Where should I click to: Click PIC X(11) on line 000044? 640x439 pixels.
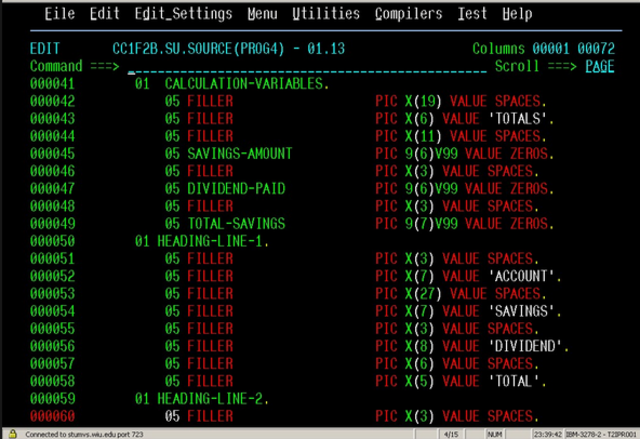[408, 136]
